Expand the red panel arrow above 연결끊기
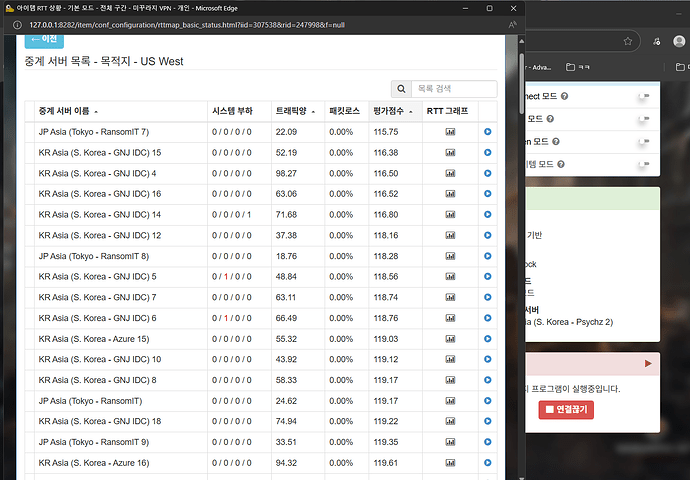 point(647,363)
